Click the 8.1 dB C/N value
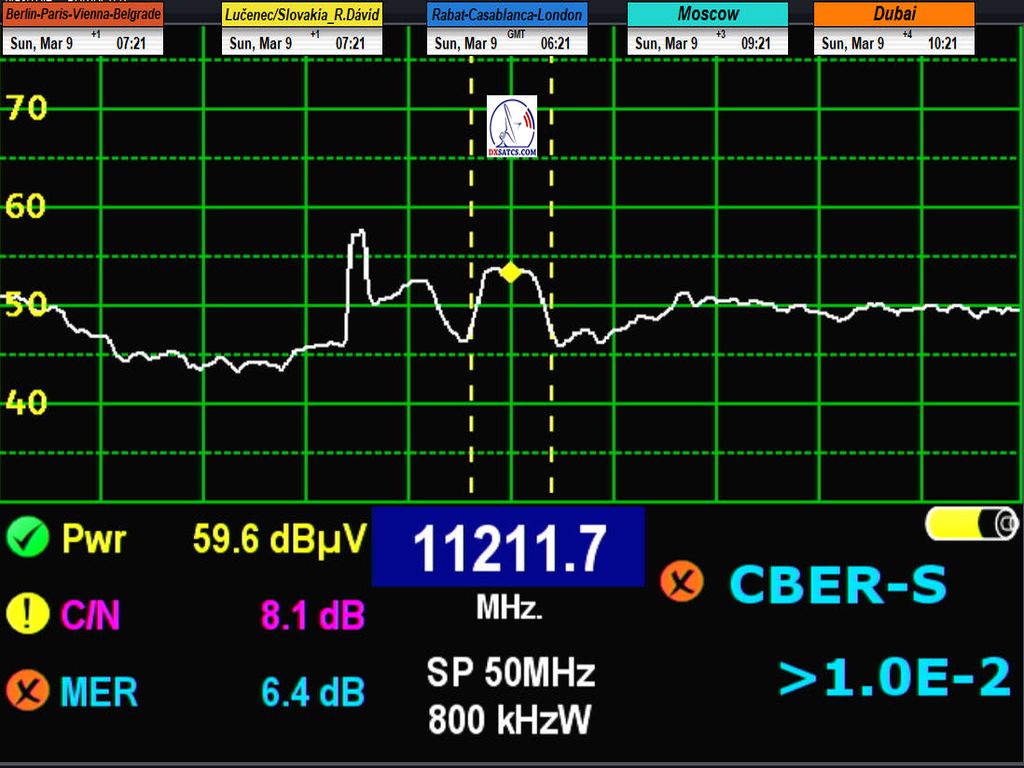This screenshot has height=768, width=1024. click(x=313, y=615)
